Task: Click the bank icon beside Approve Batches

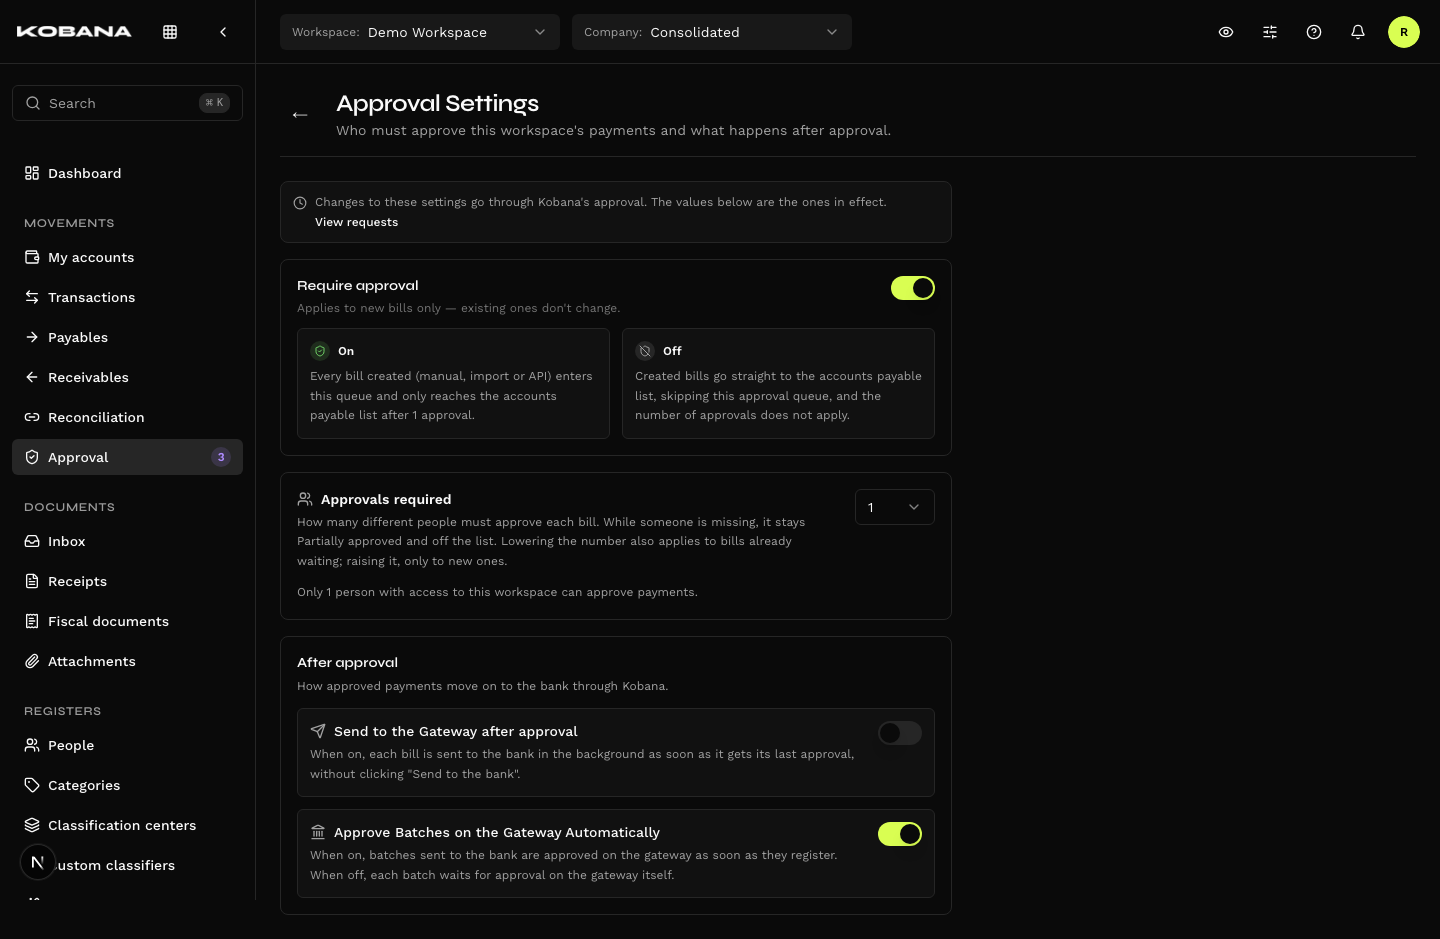Action: click(318, 832)
